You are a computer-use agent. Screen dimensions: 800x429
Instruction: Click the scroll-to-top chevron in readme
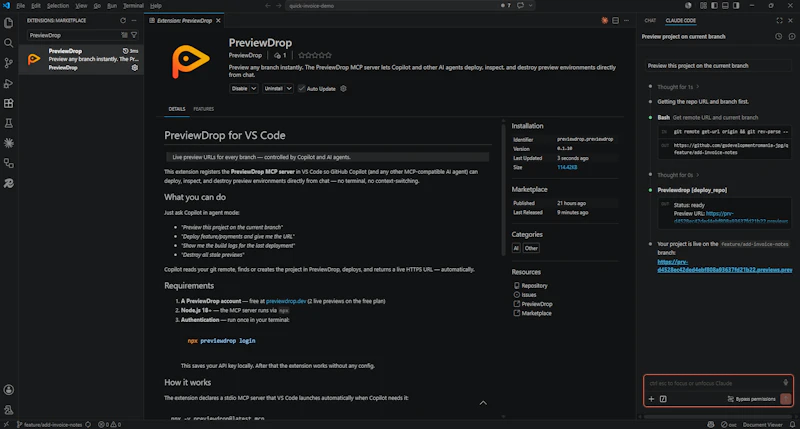[483, 403]
